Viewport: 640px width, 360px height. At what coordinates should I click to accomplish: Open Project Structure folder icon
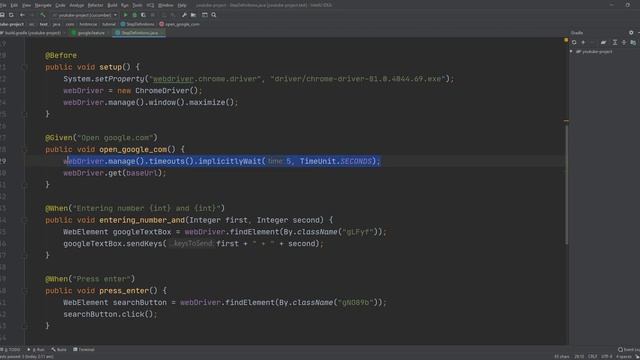[x=193, y=15]
